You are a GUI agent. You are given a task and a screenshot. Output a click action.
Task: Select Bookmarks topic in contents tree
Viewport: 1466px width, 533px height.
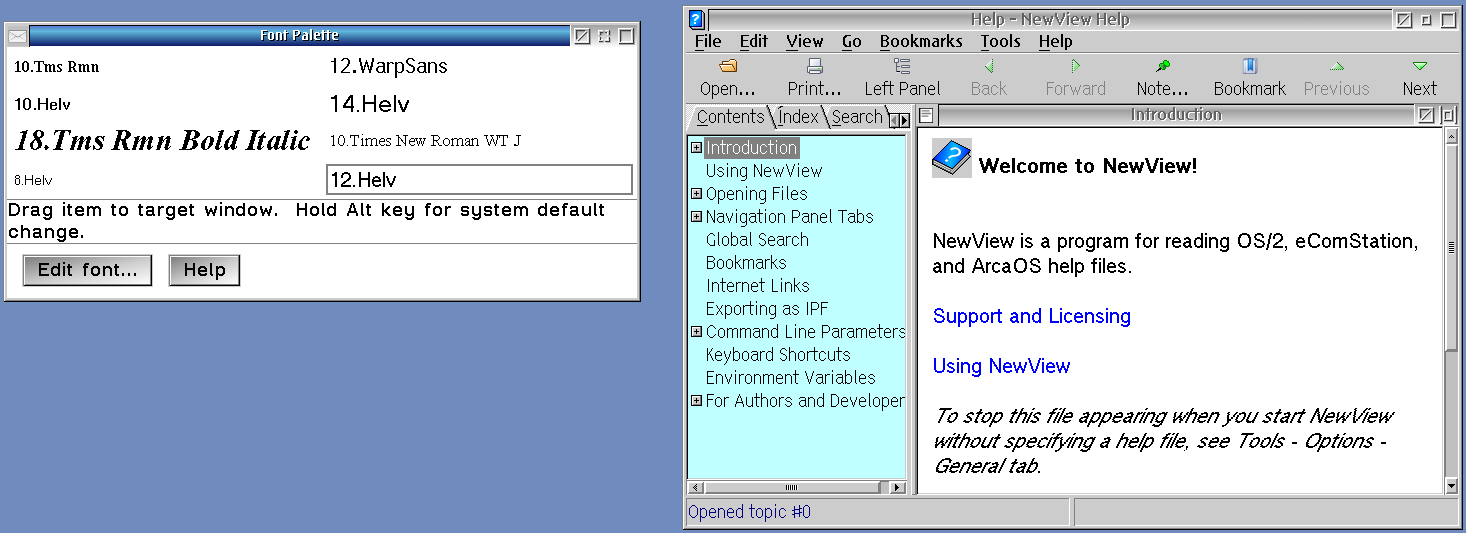746,262
